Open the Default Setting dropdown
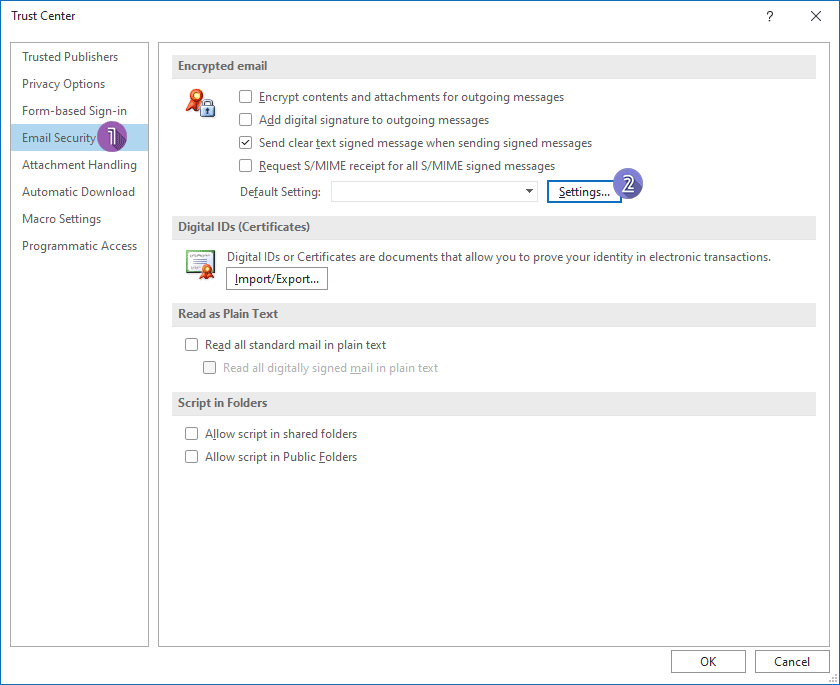Screen dimensions: 840x685 pyautogui.click(x=528, y=191)
